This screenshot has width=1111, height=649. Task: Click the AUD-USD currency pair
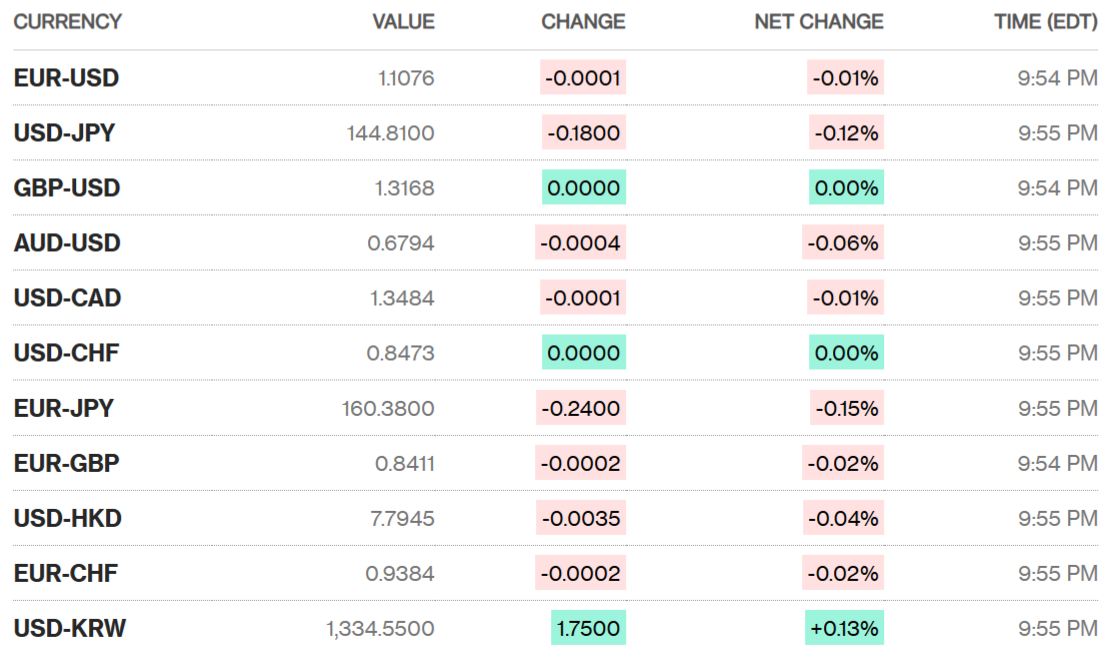coord(67,243)
